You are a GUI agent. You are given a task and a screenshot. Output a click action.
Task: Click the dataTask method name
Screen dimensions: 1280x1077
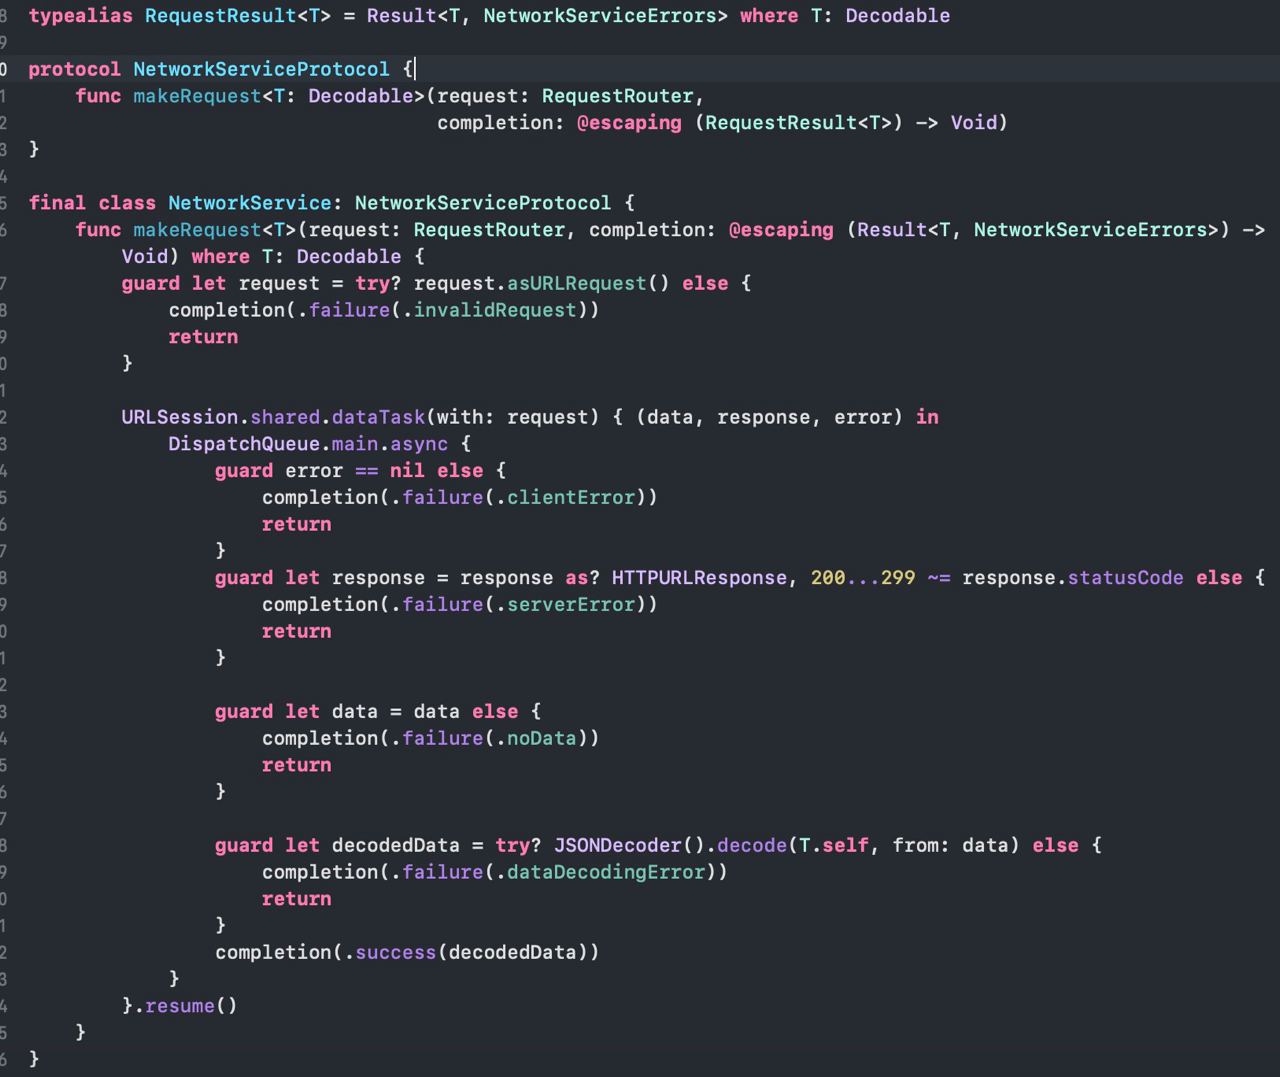pyautogui.click(x=378, y=417)
